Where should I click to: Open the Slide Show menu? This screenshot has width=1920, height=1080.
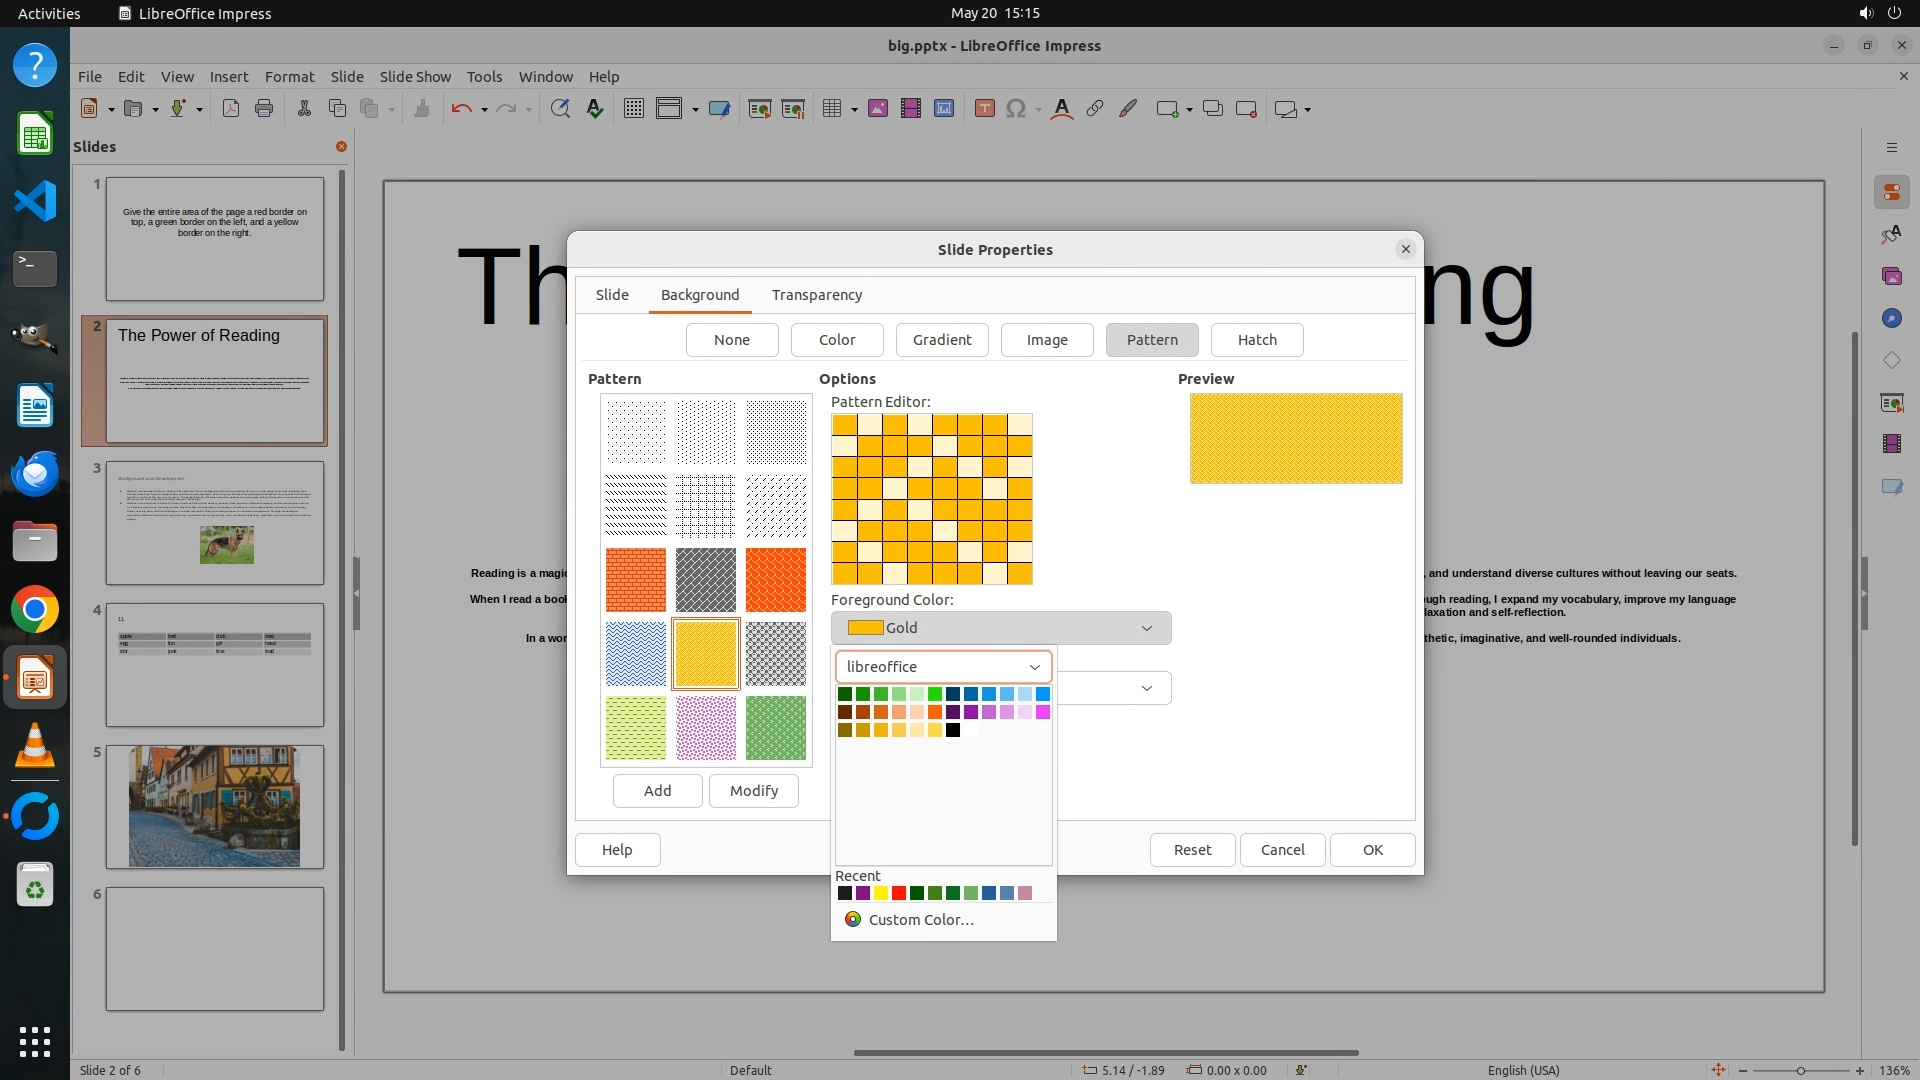point(415,77)
